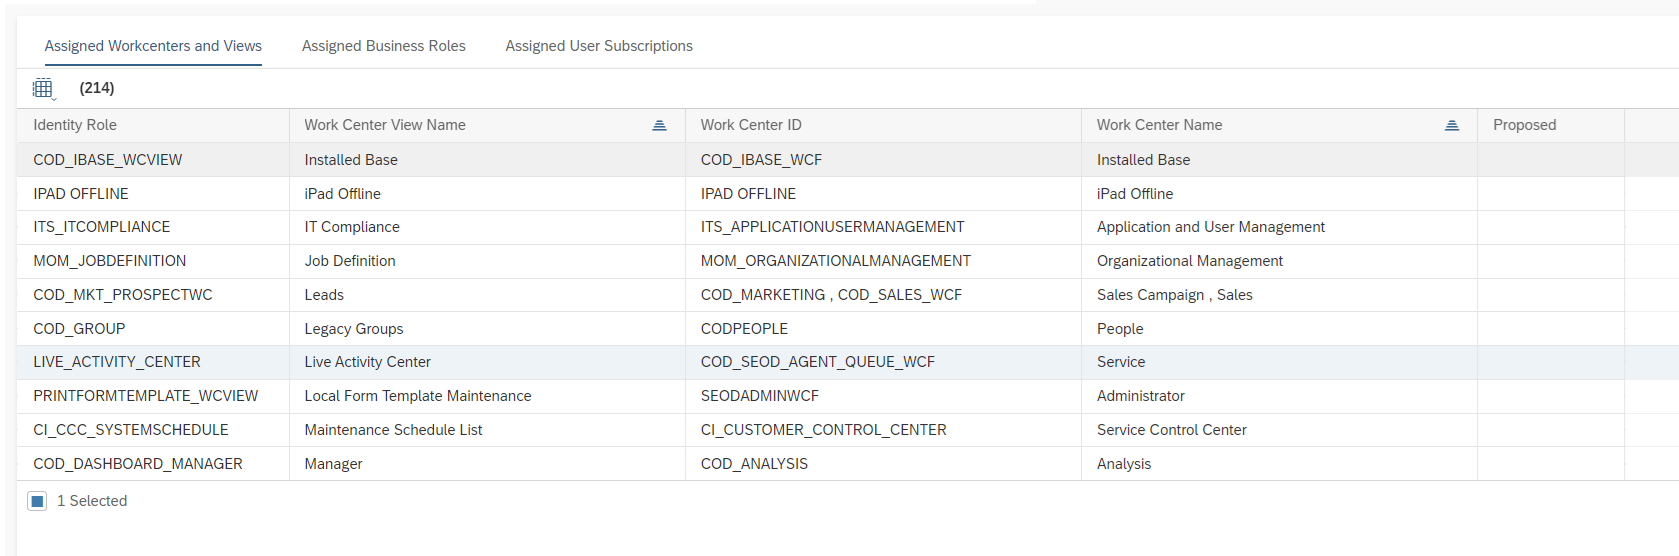Open Assigned User Subscriptions tab
The height and width of the screenshot is (556, 1679).
tap(598, 46)
